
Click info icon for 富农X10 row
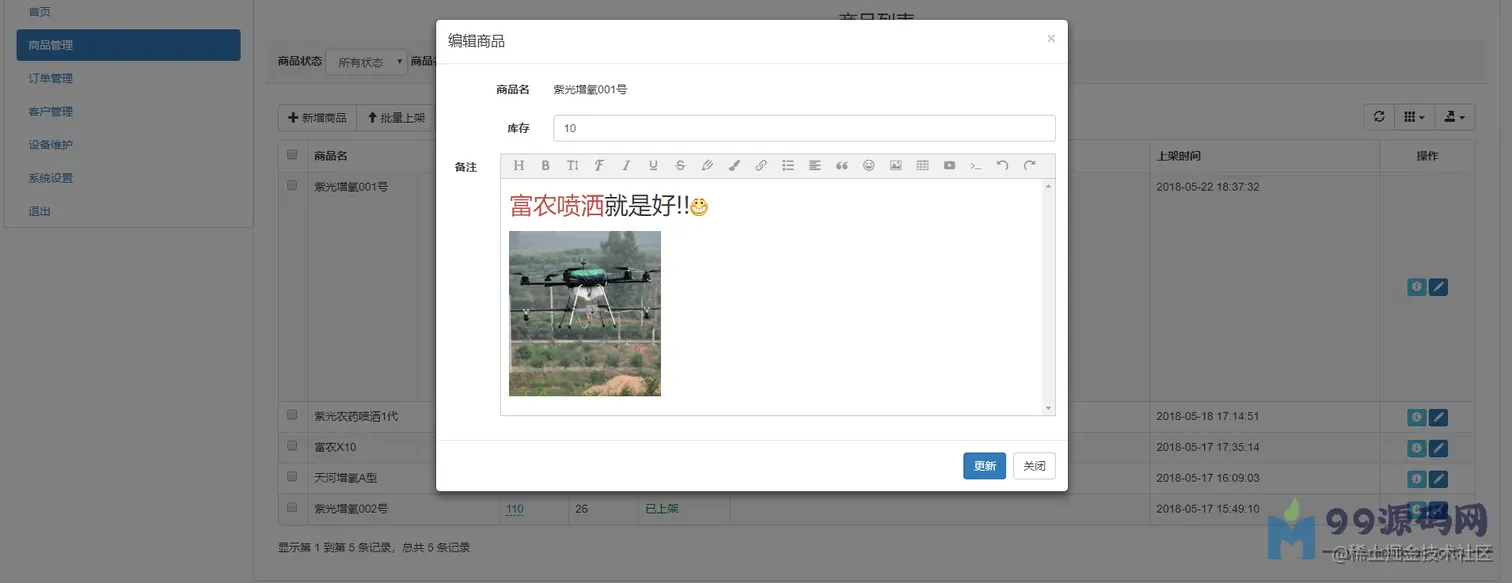[x=1416, y=448]
